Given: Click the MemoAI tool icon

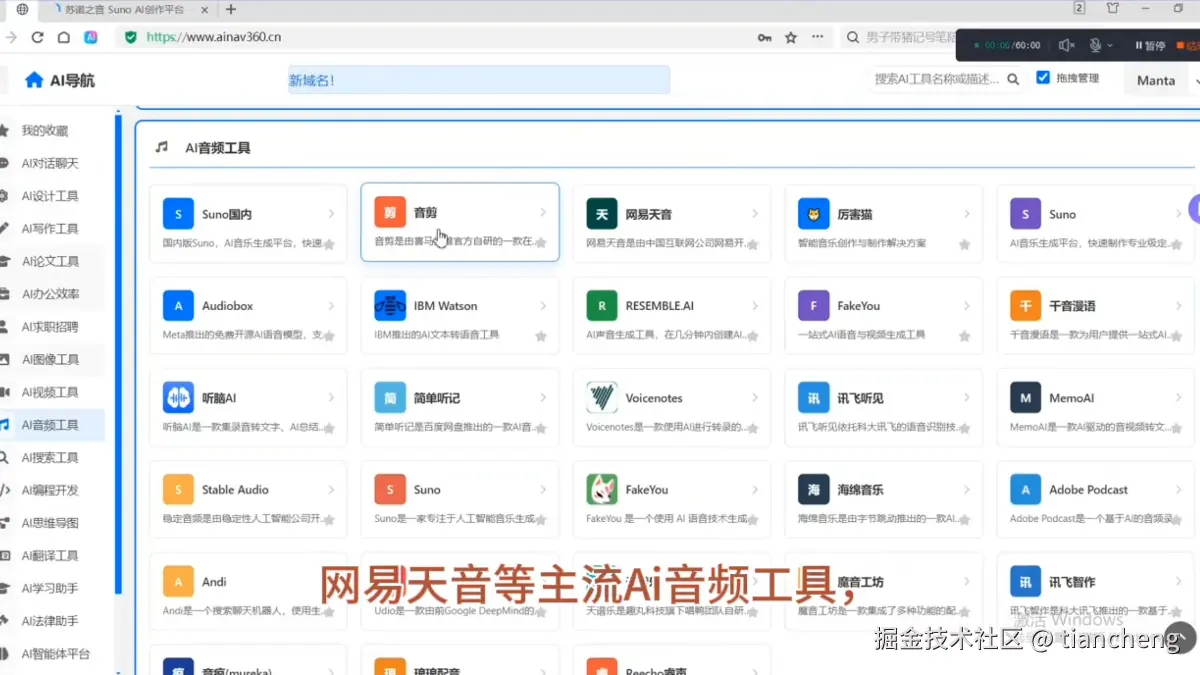Looking at the screenshot, I should [1025, 397].
